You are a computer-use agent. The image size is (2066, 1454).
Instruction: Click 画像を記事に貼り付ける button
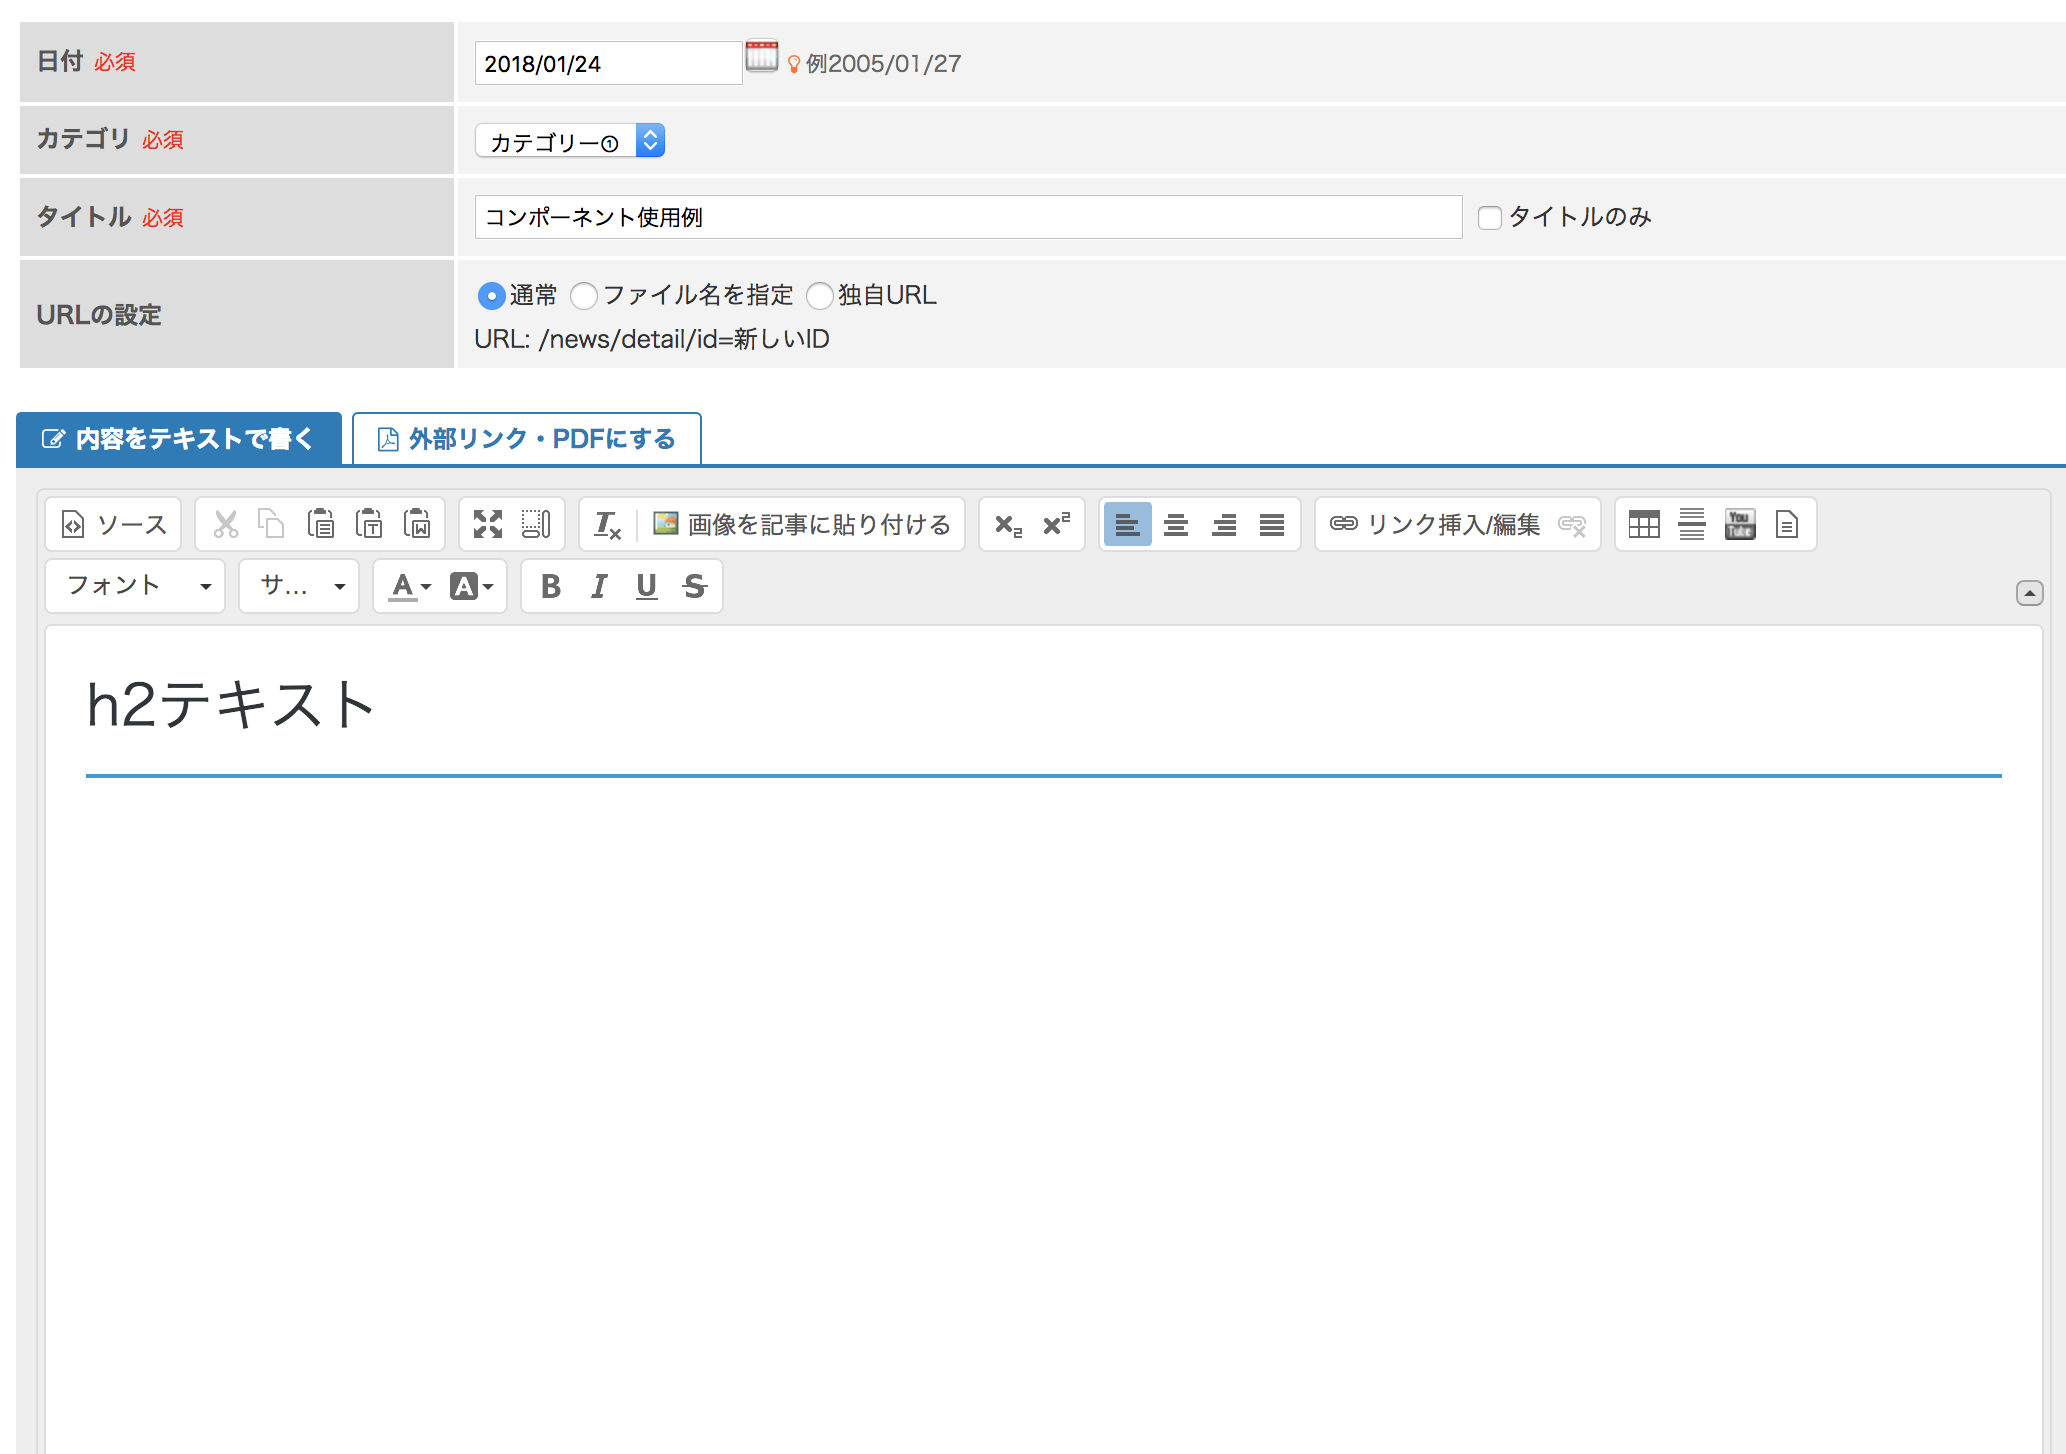pos(801,524)
